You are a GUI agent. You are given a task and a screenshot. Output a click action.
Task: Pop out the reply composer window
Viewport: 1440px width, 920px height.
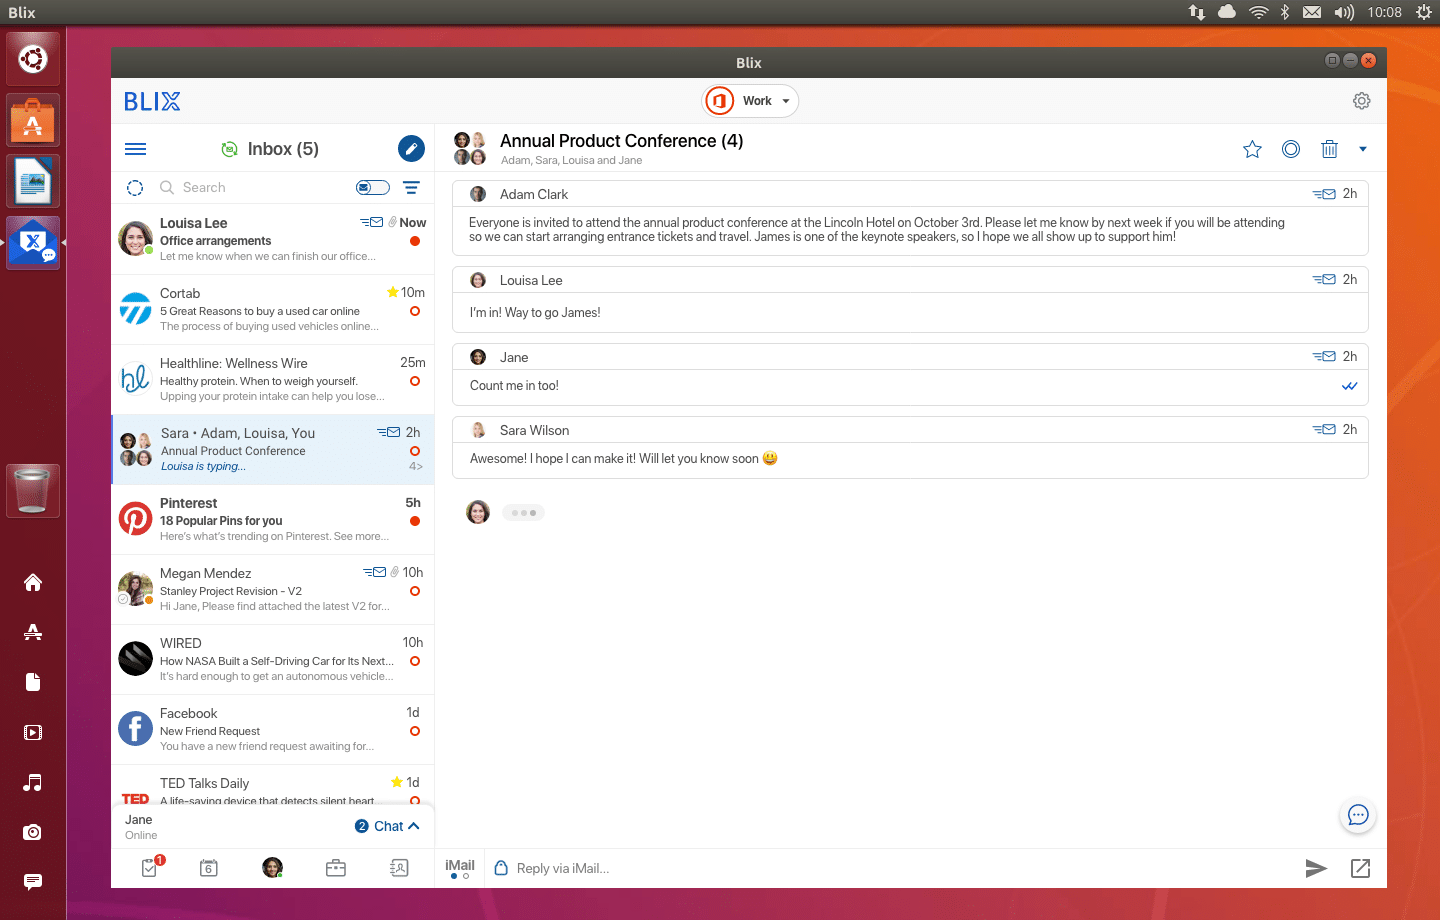click(x=1360, y=868)
